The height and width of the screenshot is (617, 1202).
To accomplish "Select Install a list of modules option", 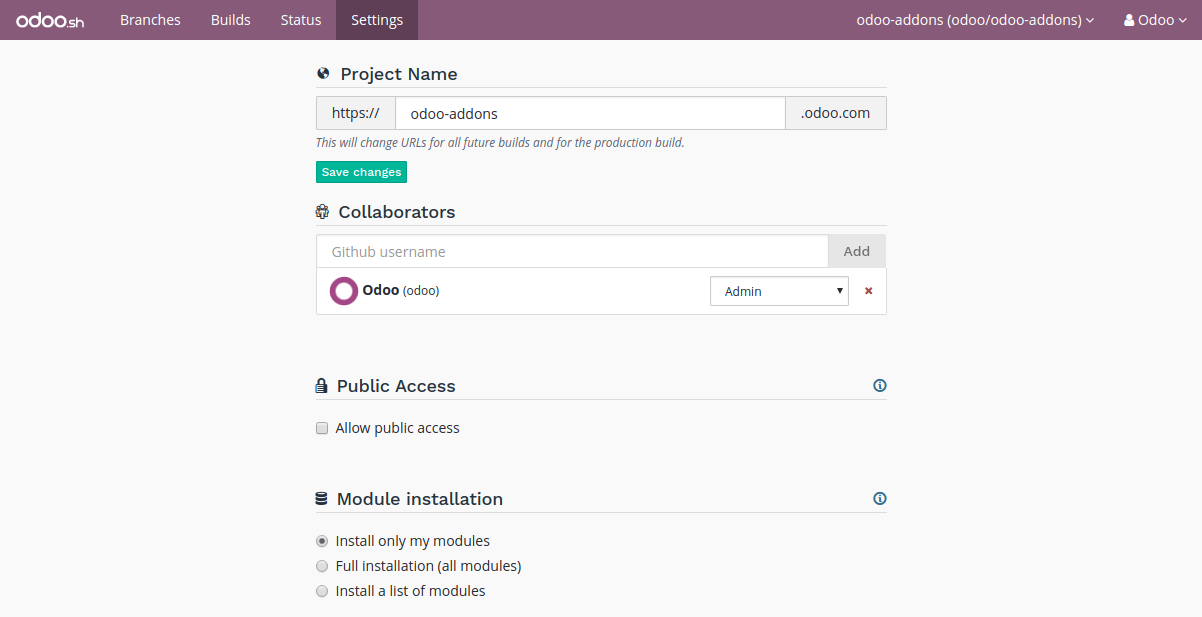I will pos(322,591).
